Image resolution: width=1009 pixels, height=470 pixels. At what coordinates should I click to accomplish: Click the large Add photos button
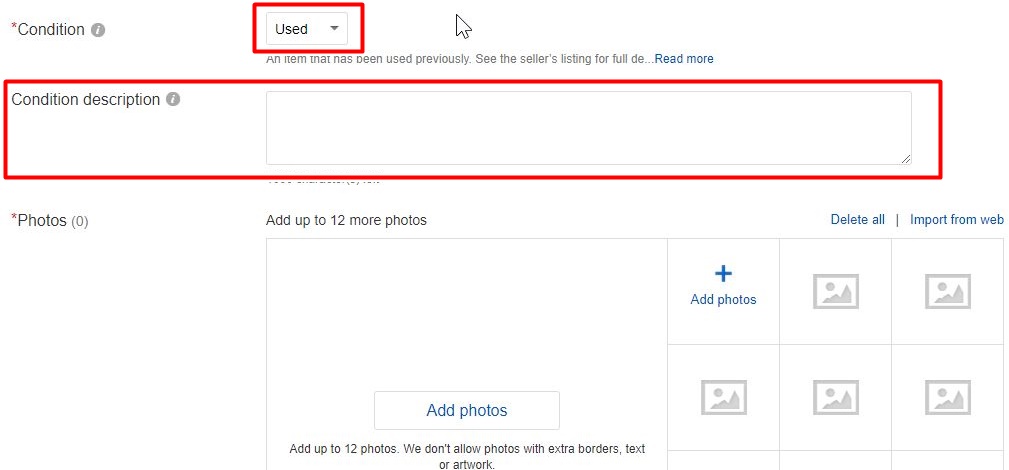click(467, 410)
